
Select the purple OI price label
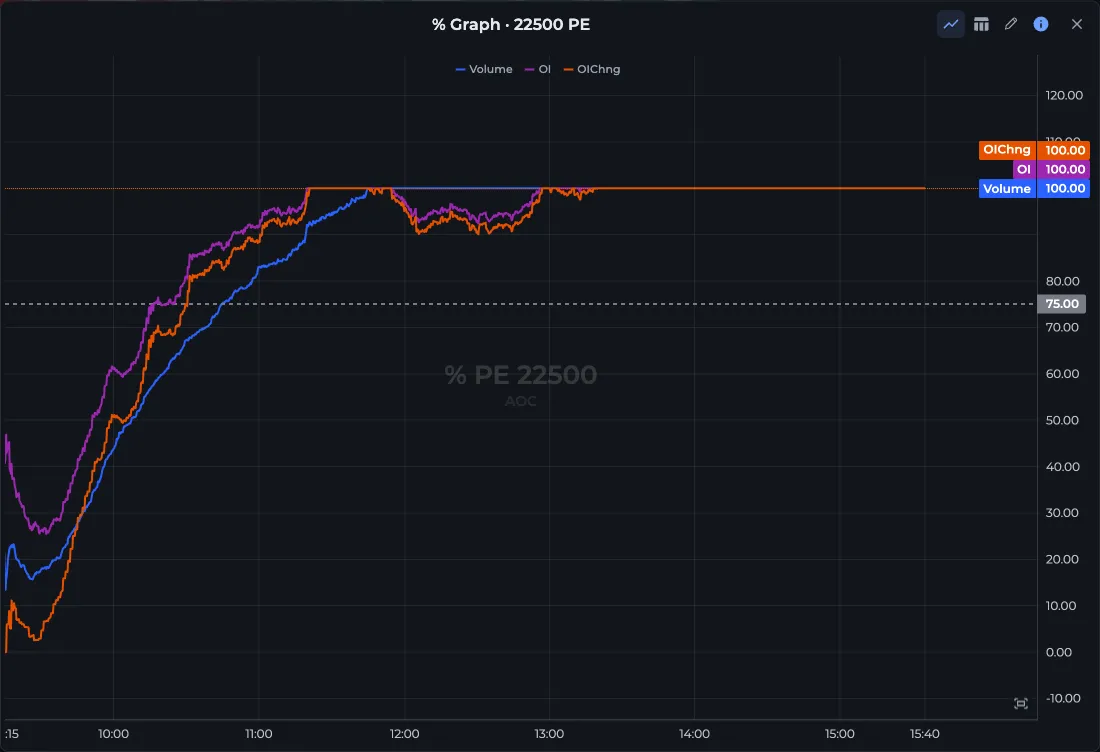click(x=1051, y=169)
